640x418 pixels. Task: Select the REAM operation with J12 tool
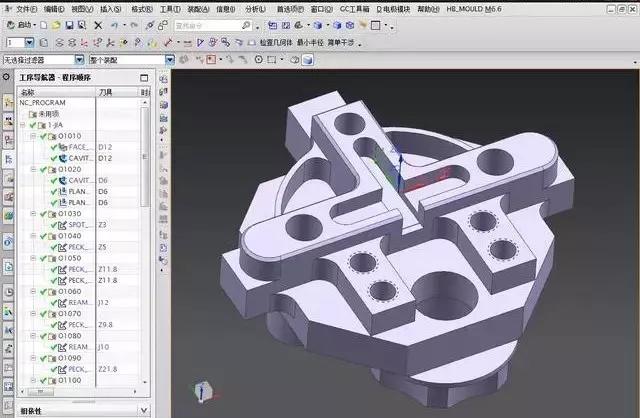pos(78,302)
